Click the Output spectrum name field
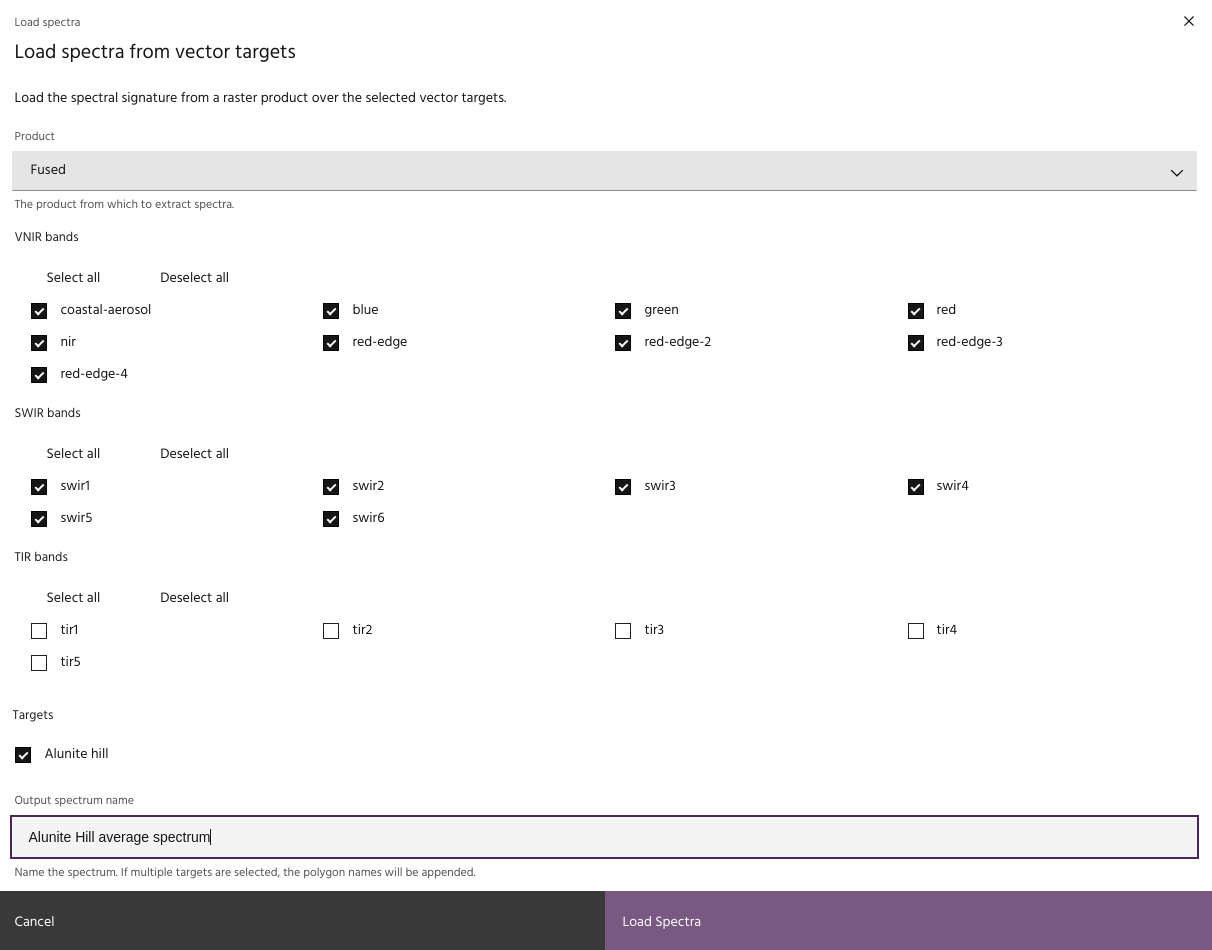 pos(604,837)
